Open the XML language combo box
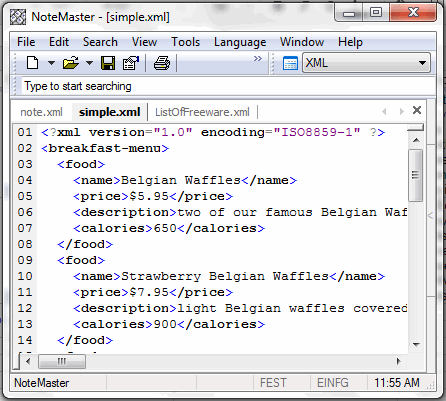446x401 pixels. coord(366,63)
